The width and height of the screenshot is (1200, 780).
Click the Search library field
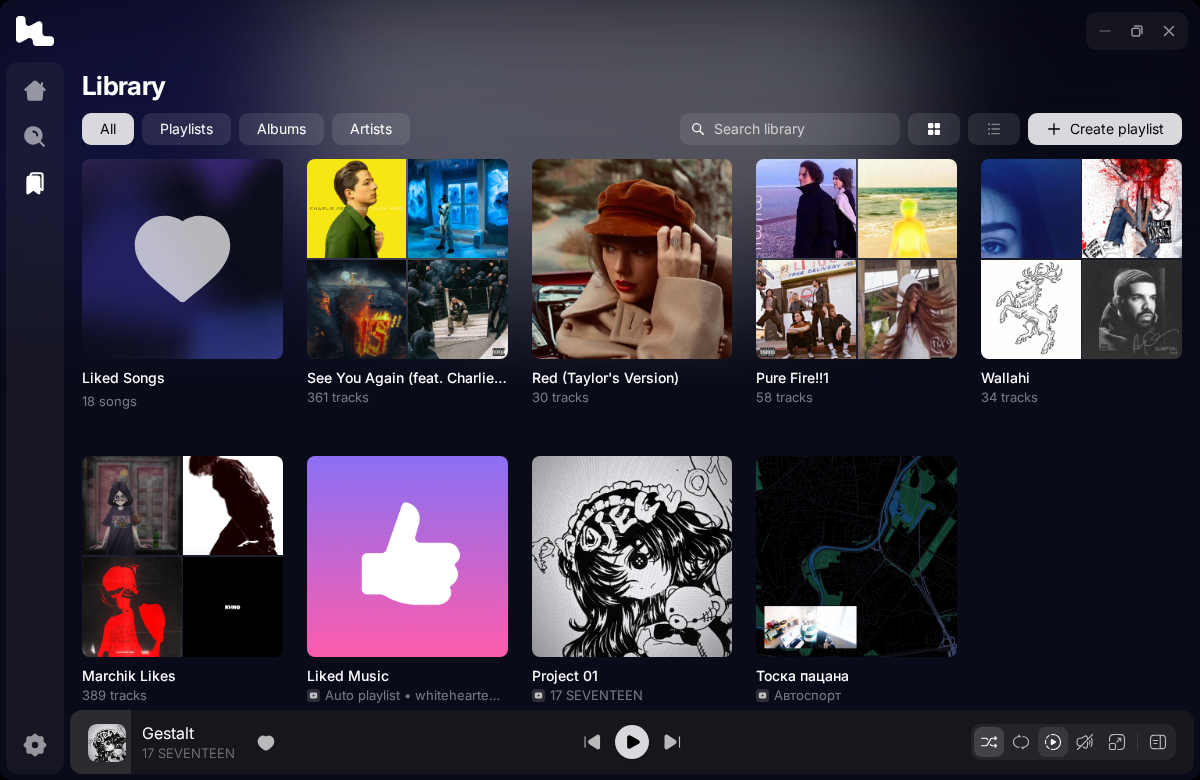pyautogui.click(x=790, y=129)
